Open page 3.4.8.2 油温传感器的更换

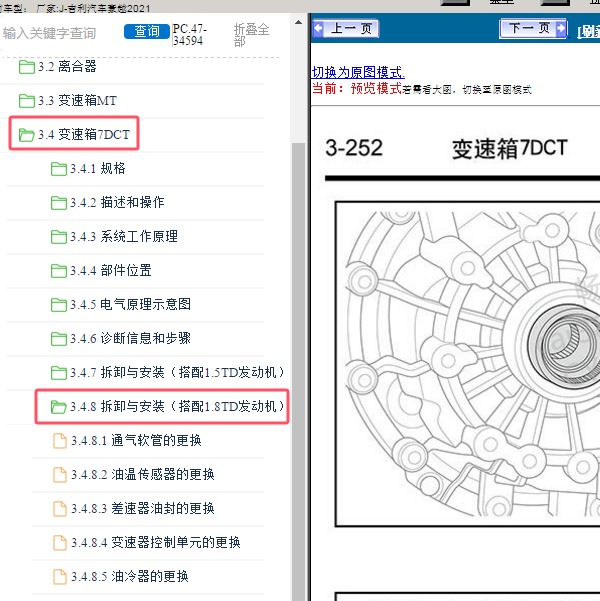click(143, 475)
